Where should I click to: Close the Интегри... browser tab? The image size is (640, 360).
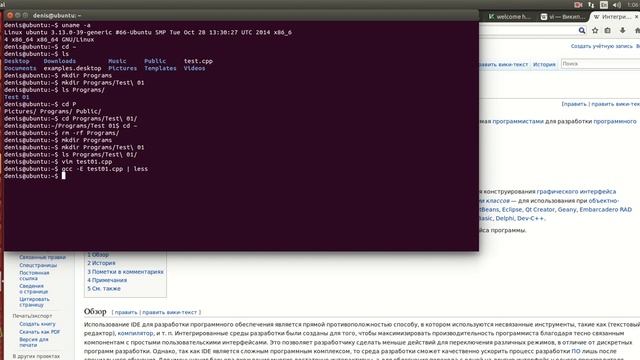(636, 17)
